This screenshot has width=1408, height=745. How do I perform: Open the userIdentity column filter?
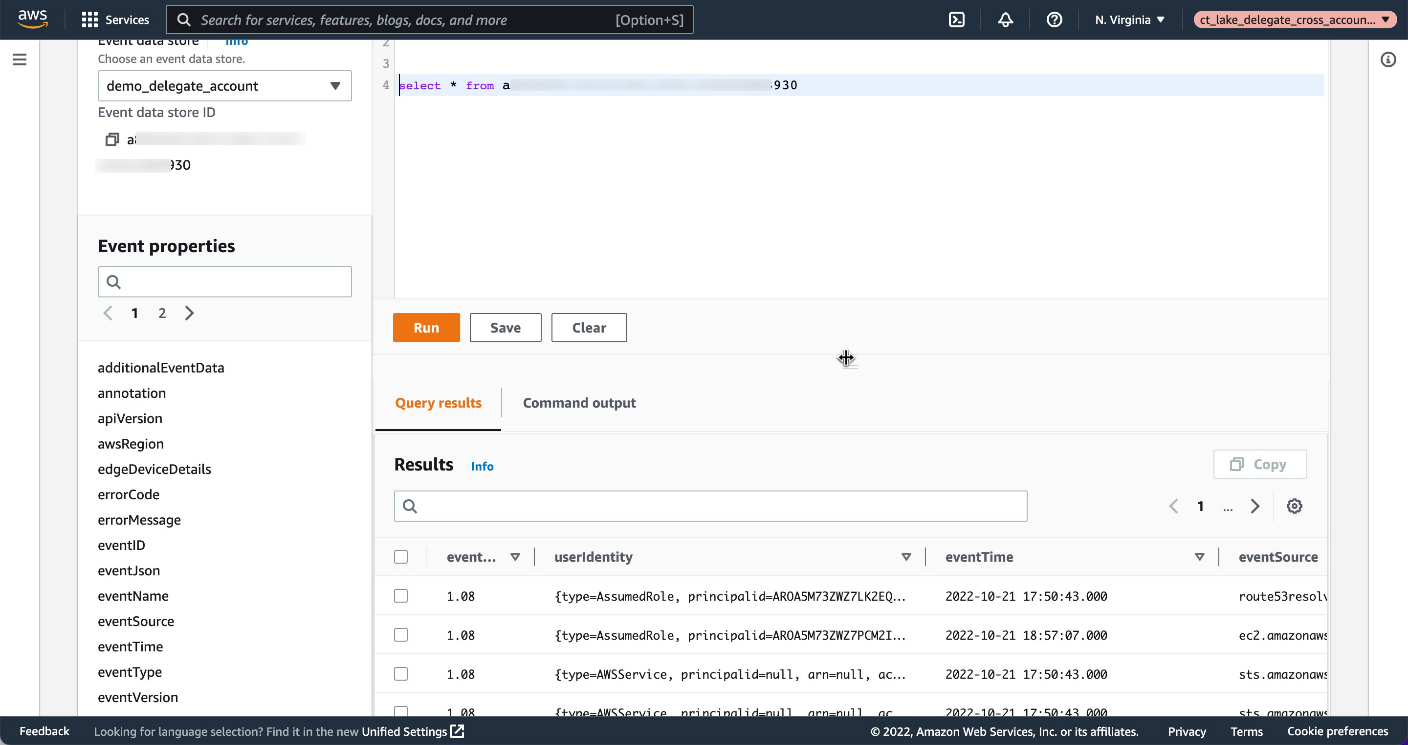tap(906, 556)
